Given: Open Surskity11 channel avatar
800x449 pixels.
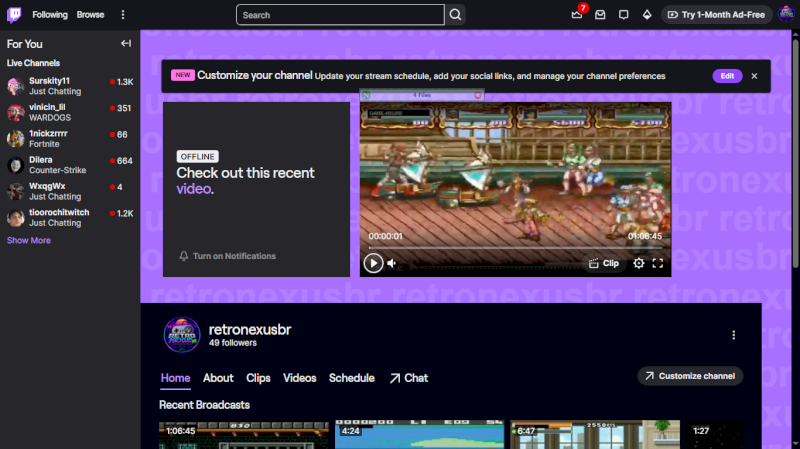Looking at the screenshot, I should pos(16,86).
